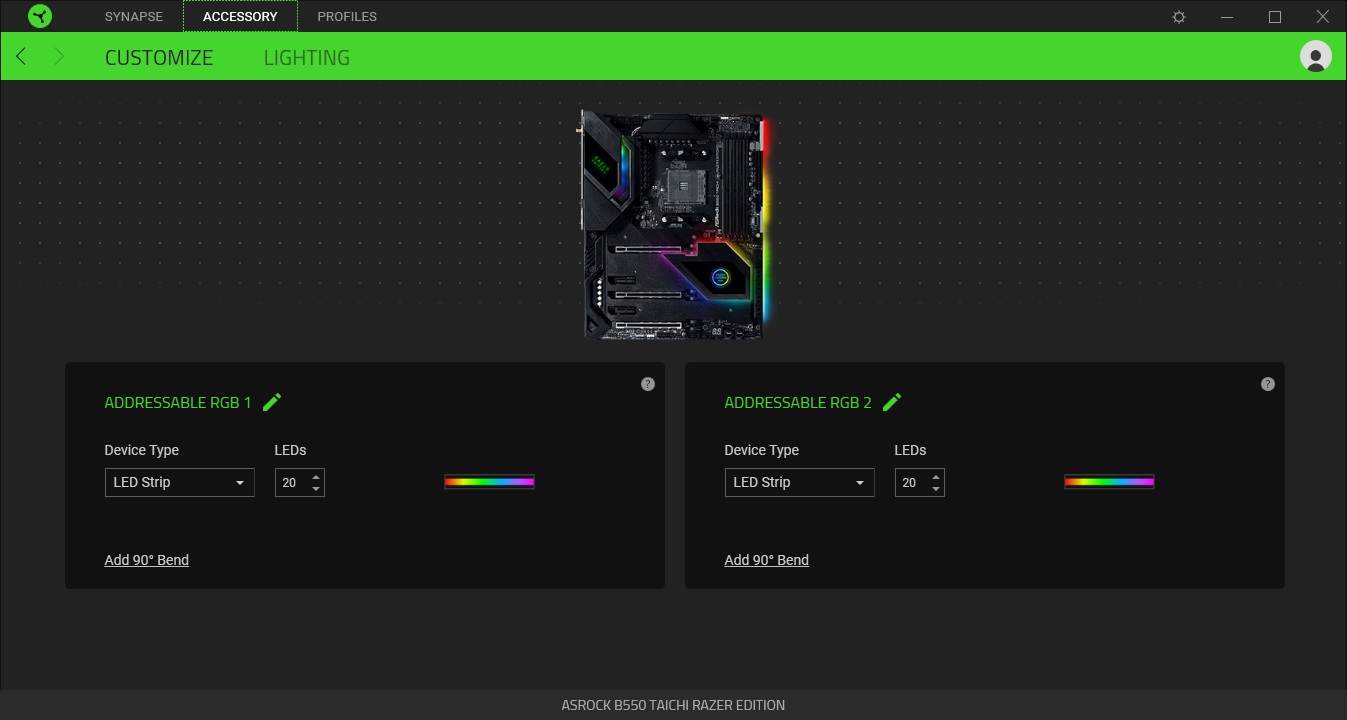
Task: Click the Addressable RGB 2 title
Action: click(x=798, y=403)
